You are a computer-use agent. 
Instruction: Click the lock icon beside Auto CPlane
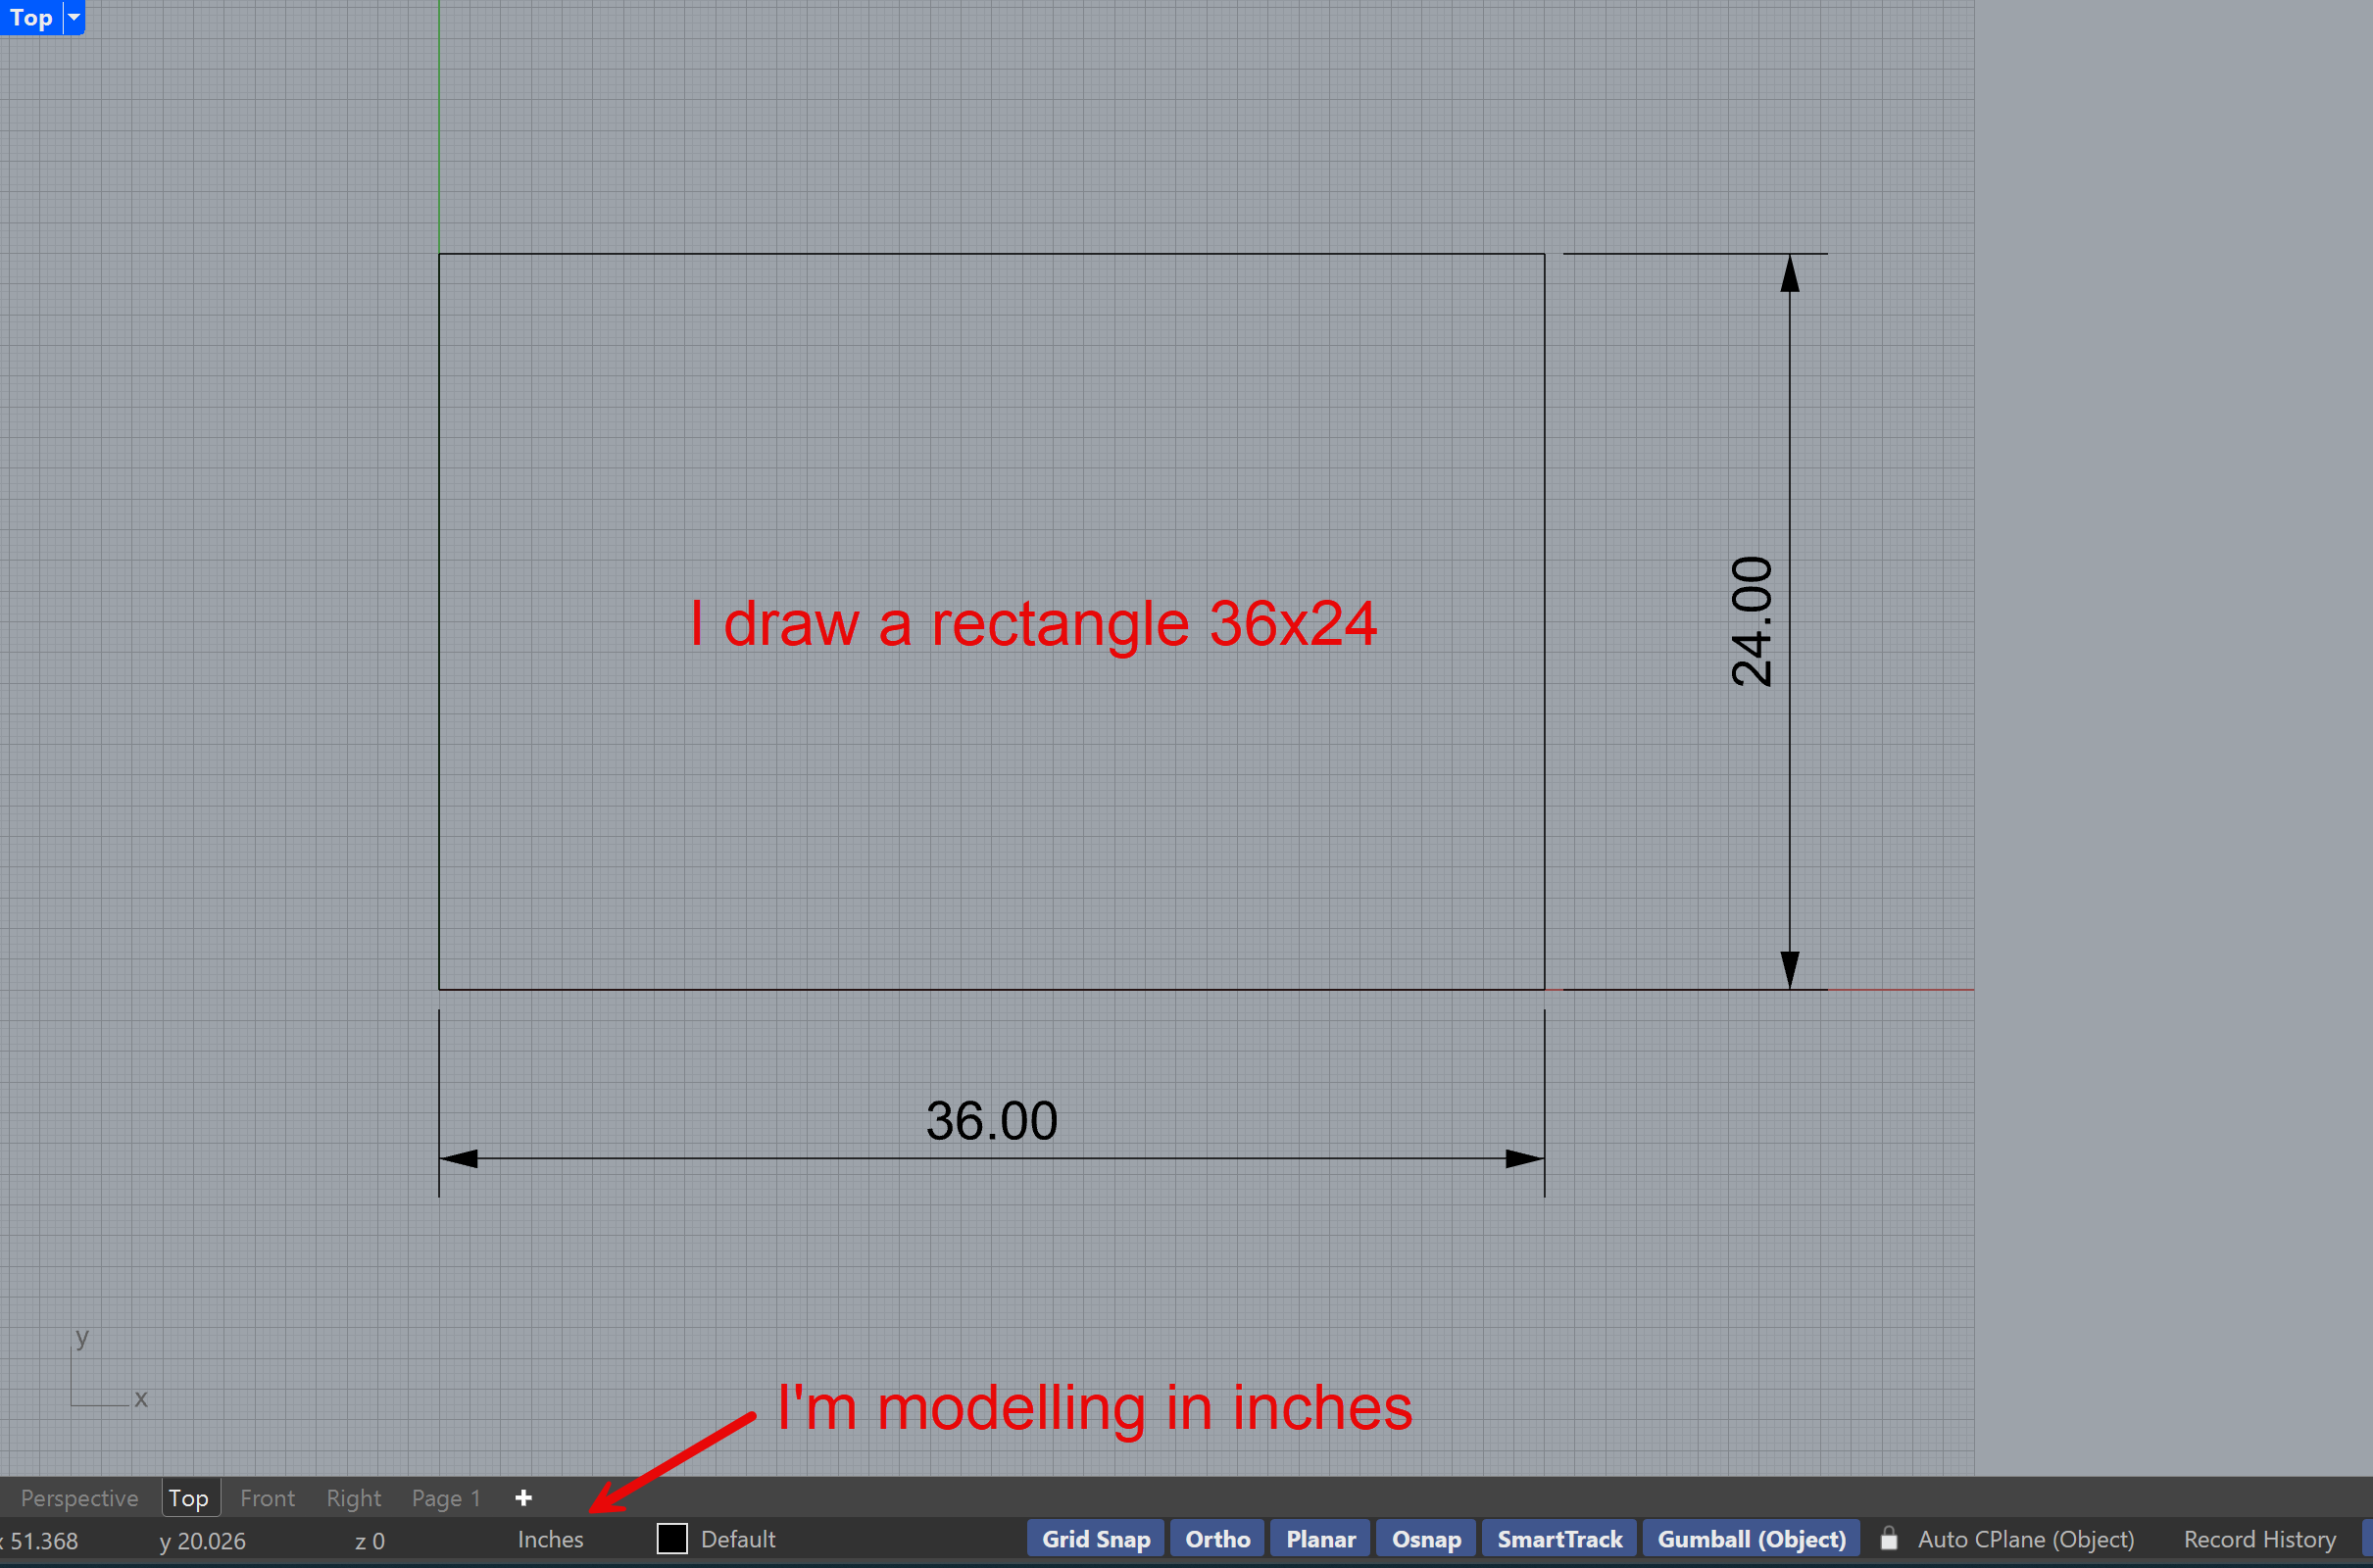click(x=1888, y=1538)
